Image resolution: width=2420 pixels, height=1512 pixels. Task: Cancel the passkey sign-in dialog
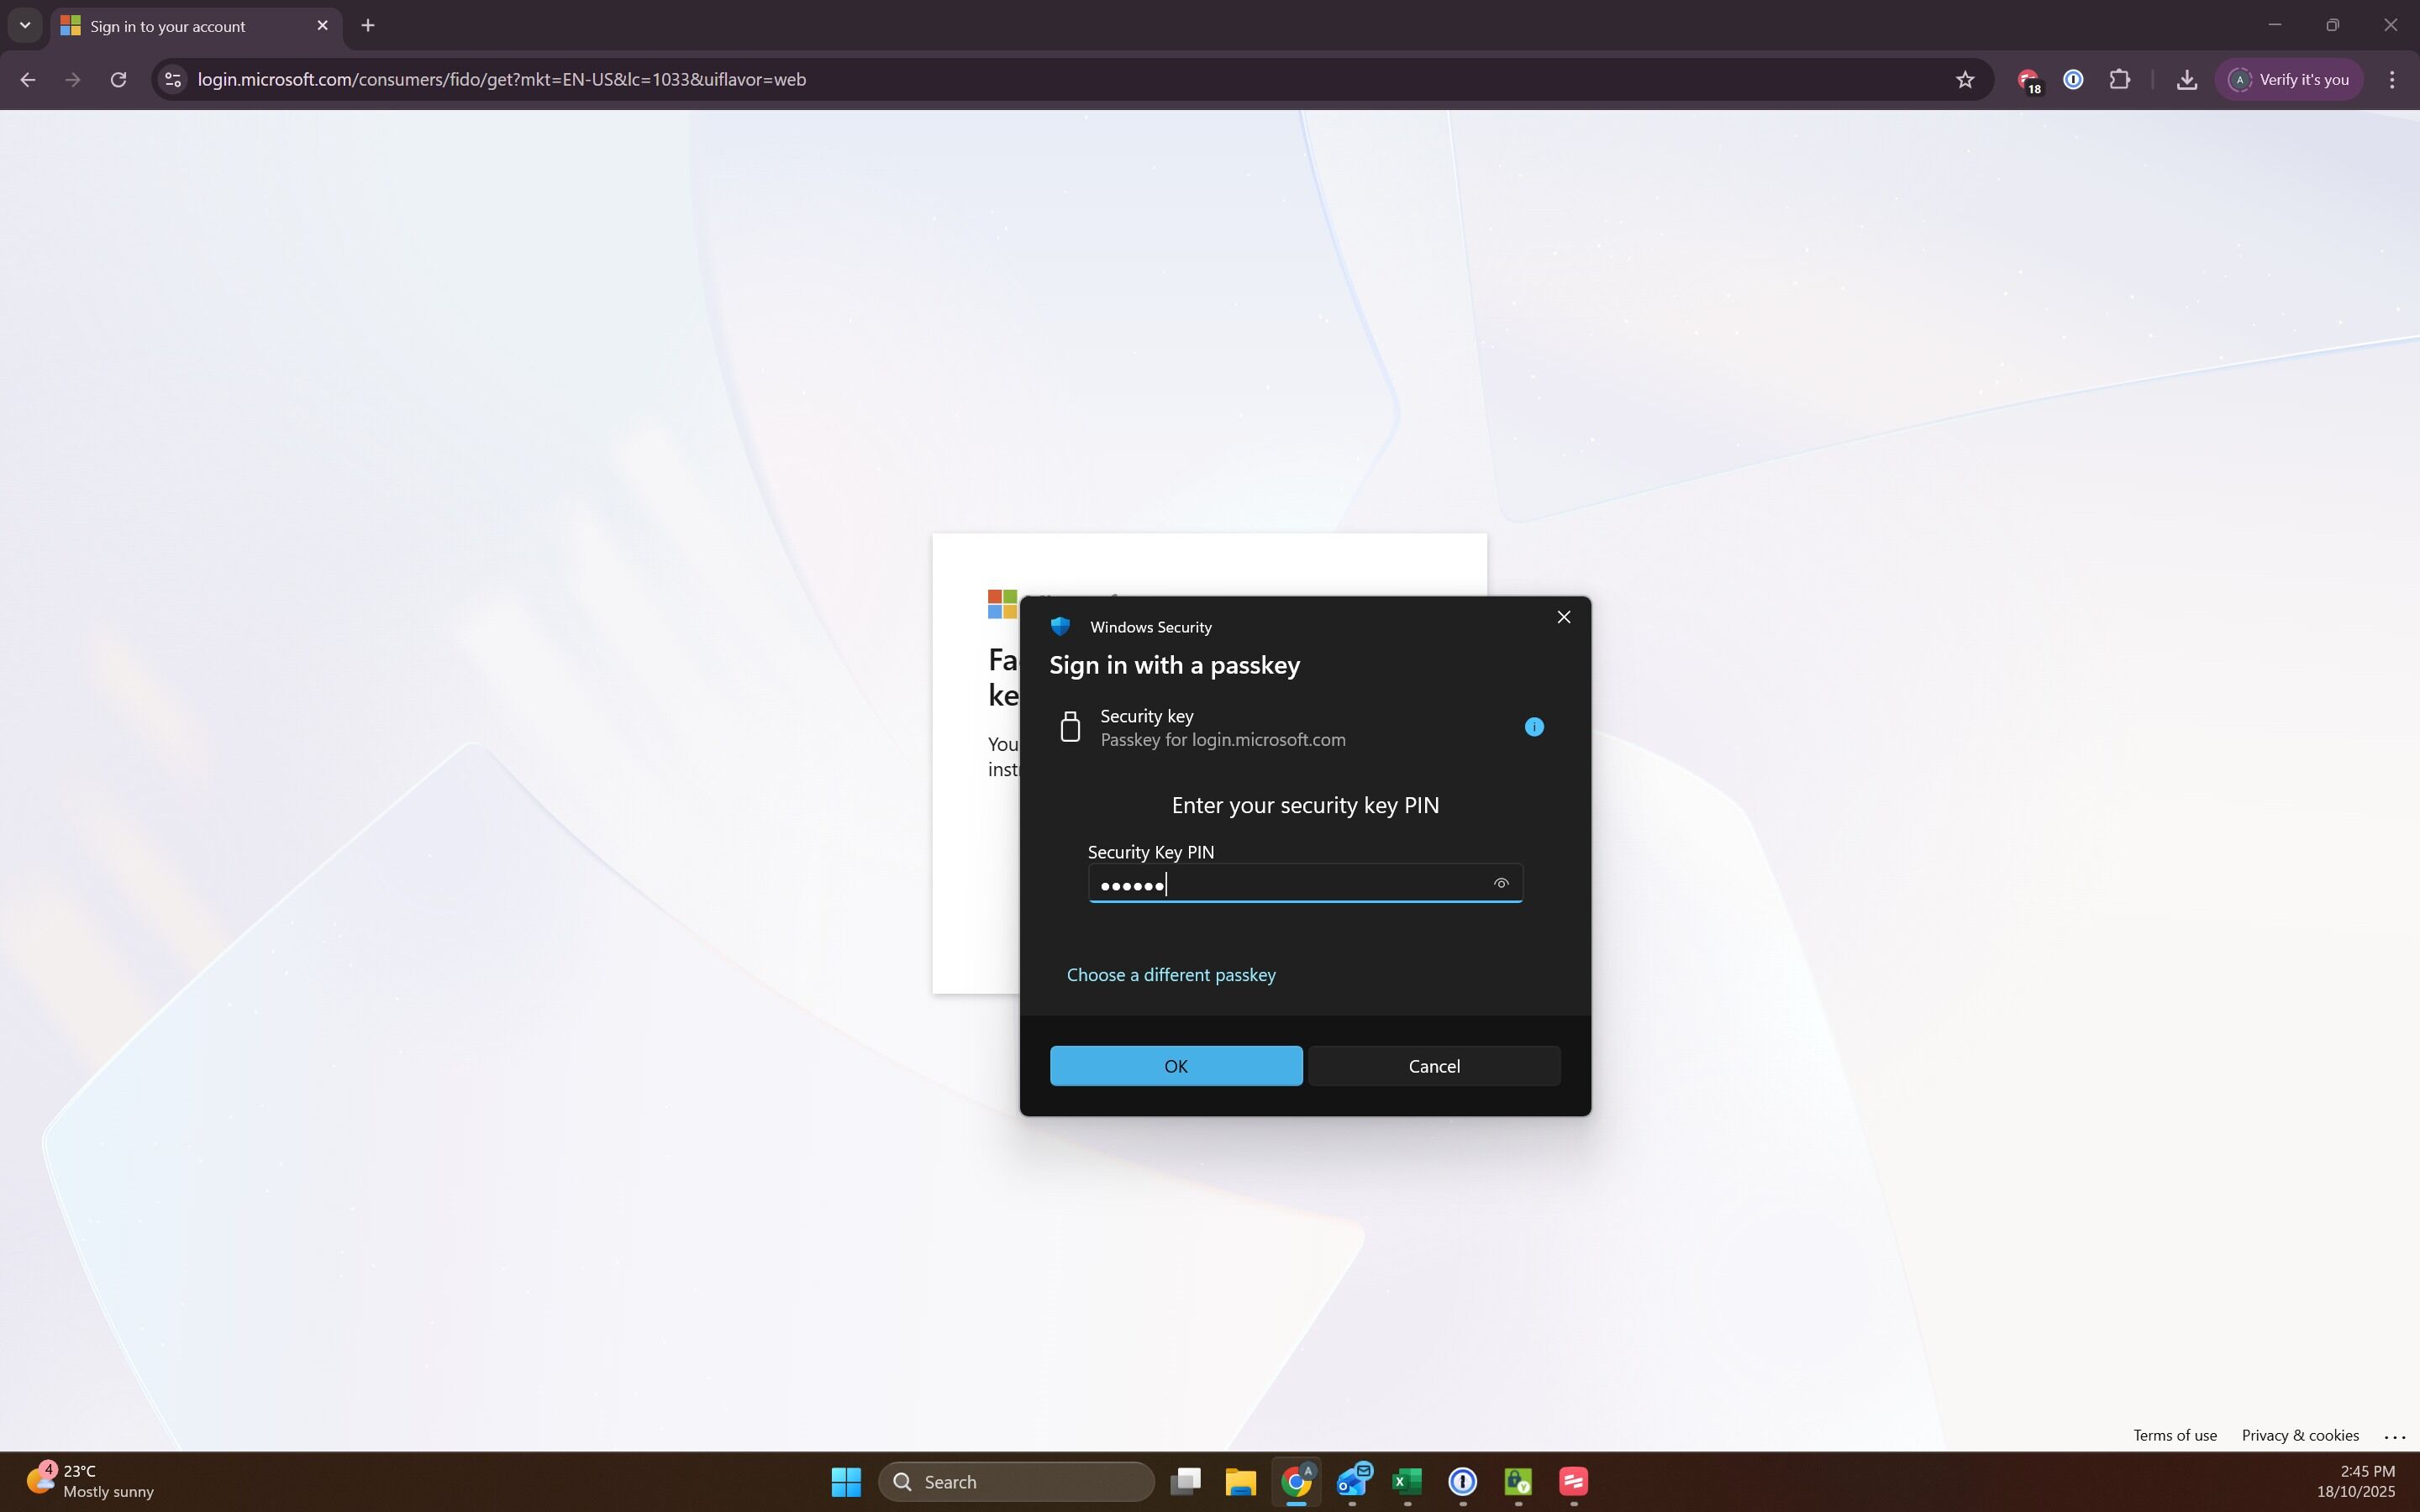[1433, 1066]
